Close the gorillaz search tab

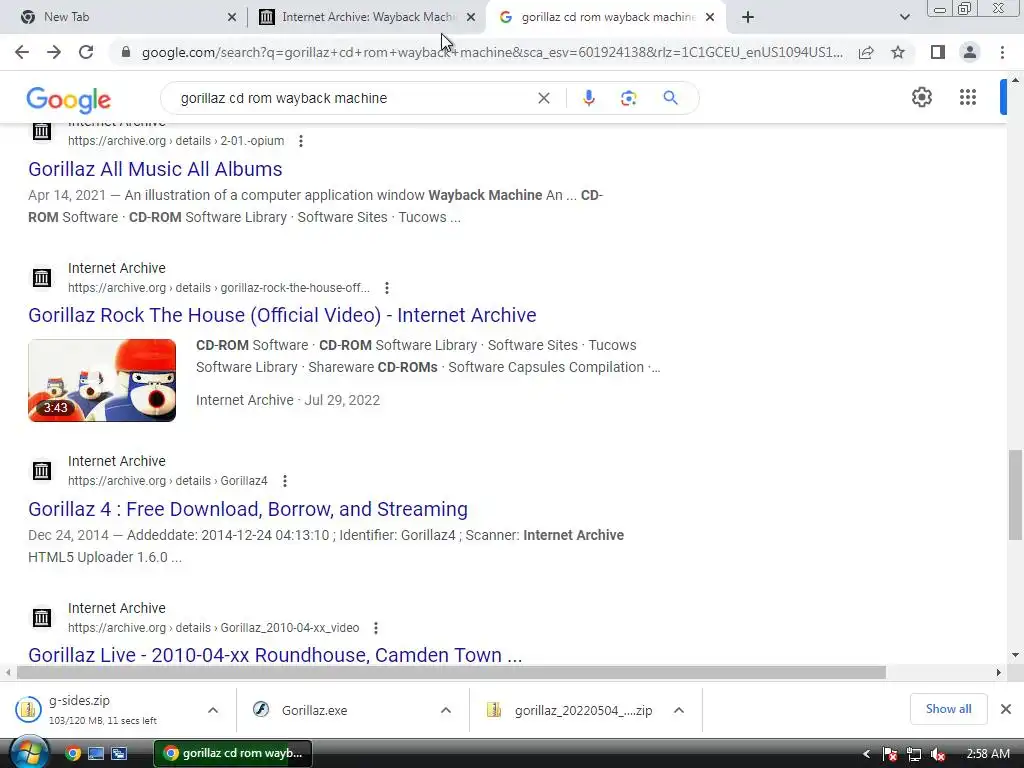tap(710, 18)
